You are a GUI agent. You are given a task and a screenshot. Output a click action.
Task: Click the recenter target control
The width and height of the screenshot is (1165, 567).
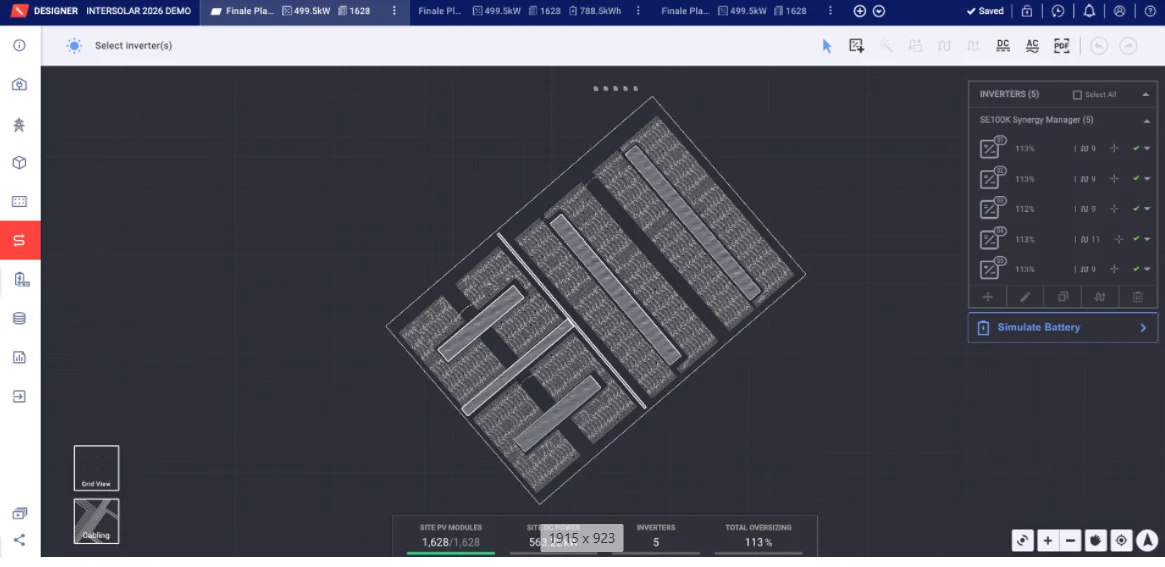point(1121,540)
